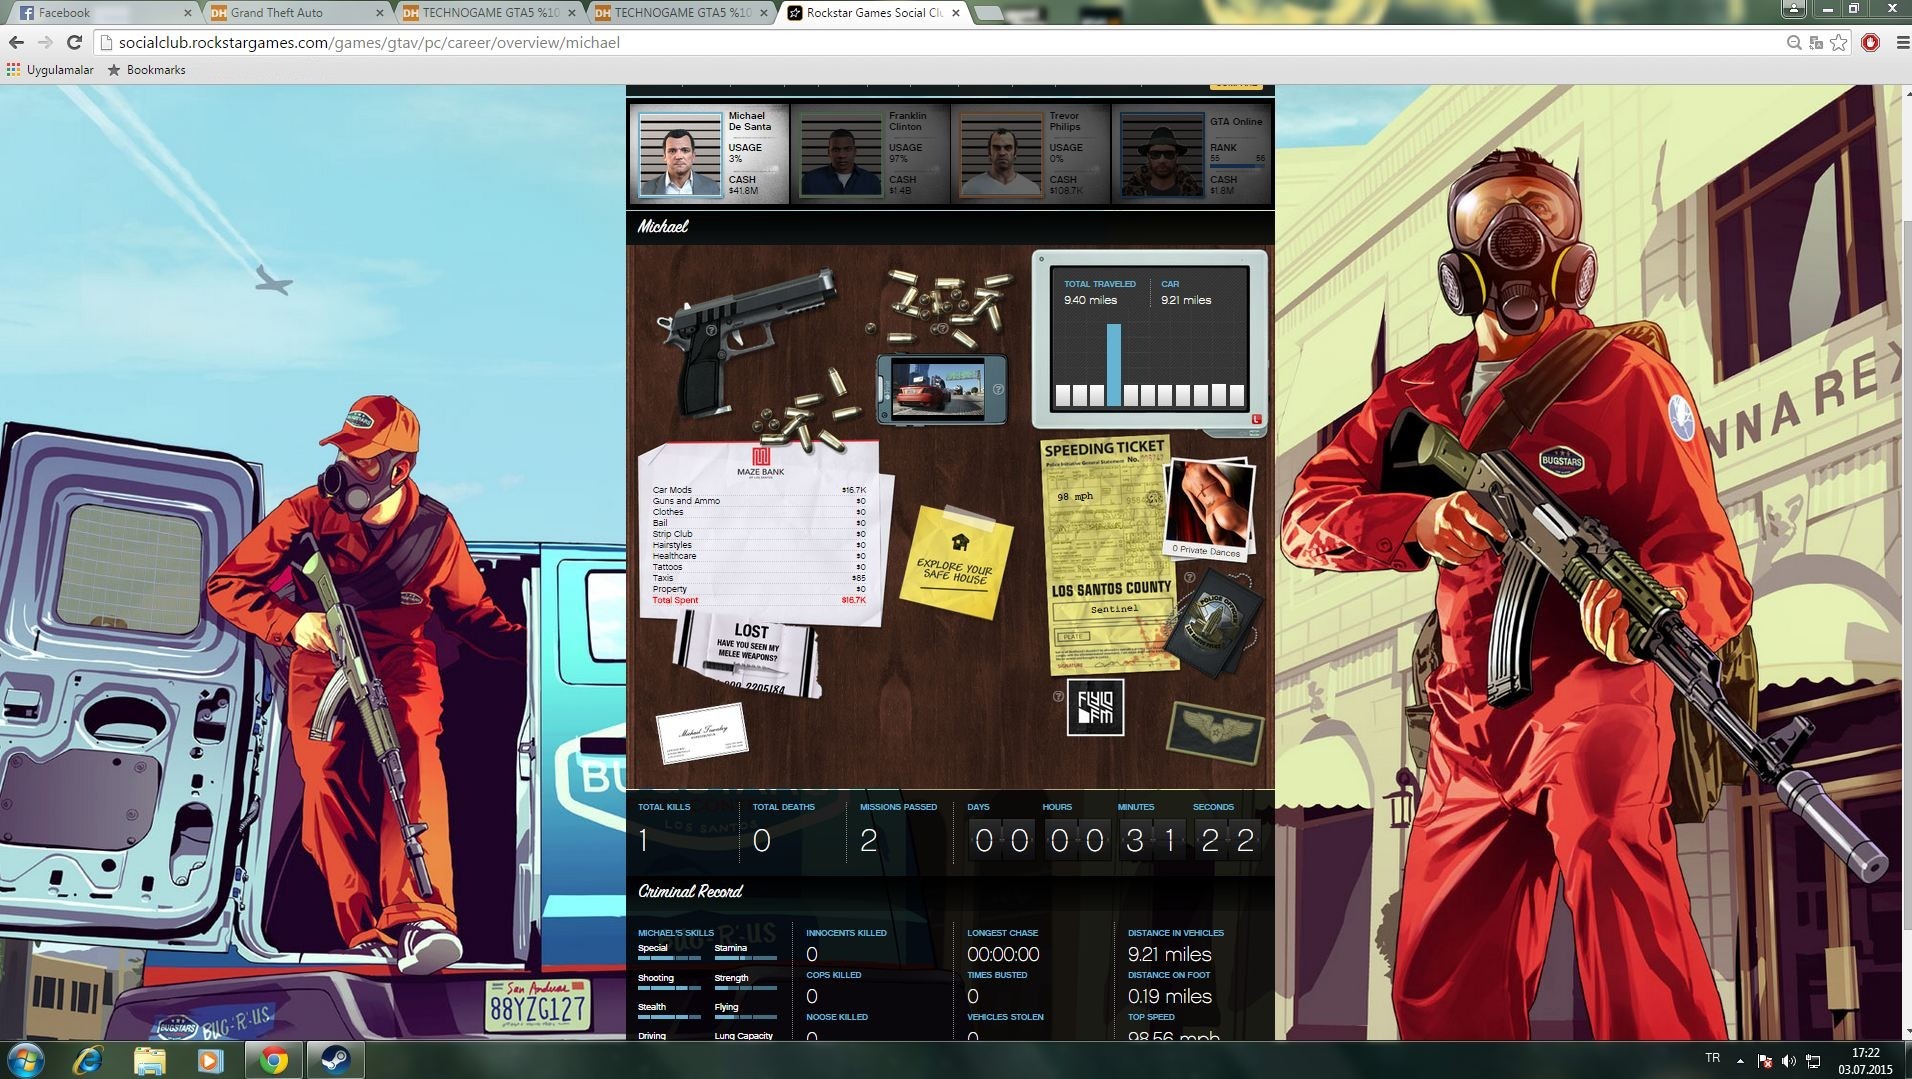This screenshot has height=1079, width=1912.
Task: Click the Lost melee weapons flyer
Action: [748, 655]
